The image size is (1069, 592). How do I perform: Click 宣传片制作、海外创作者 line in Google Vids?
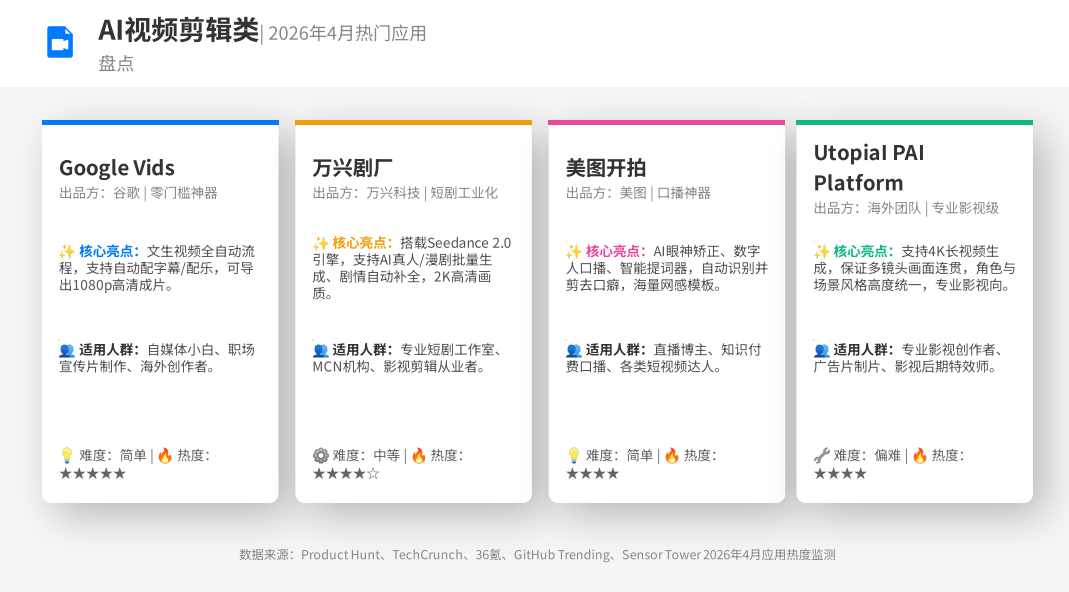[x=138, y=366]
